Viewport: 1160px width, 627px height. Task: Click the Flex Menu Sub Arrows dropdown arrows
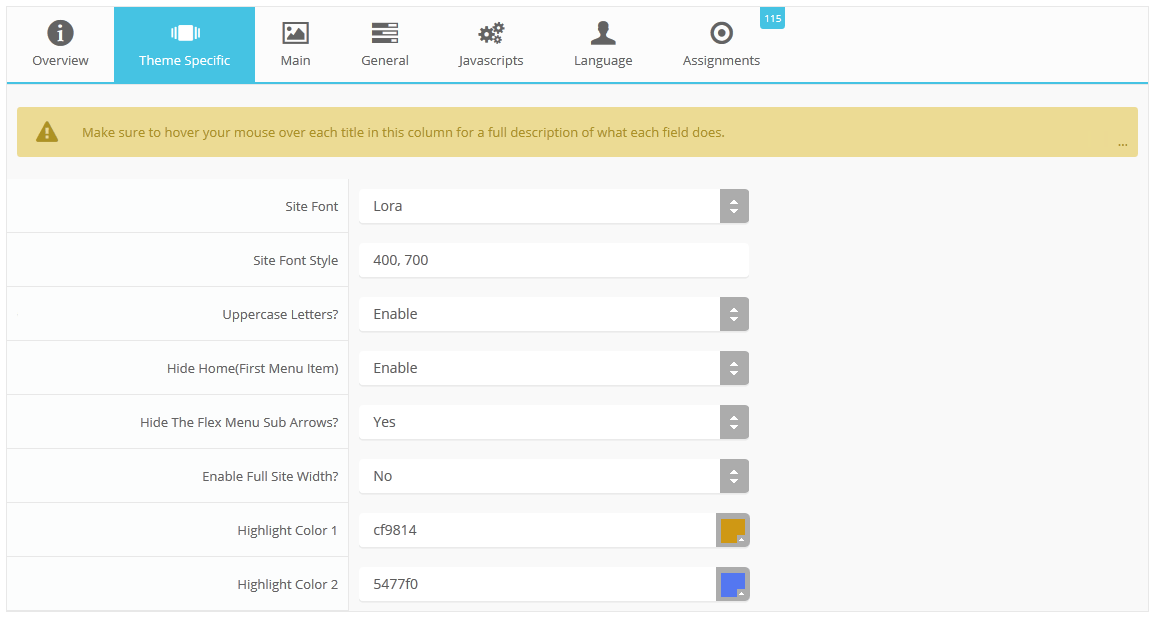point(734,422)
